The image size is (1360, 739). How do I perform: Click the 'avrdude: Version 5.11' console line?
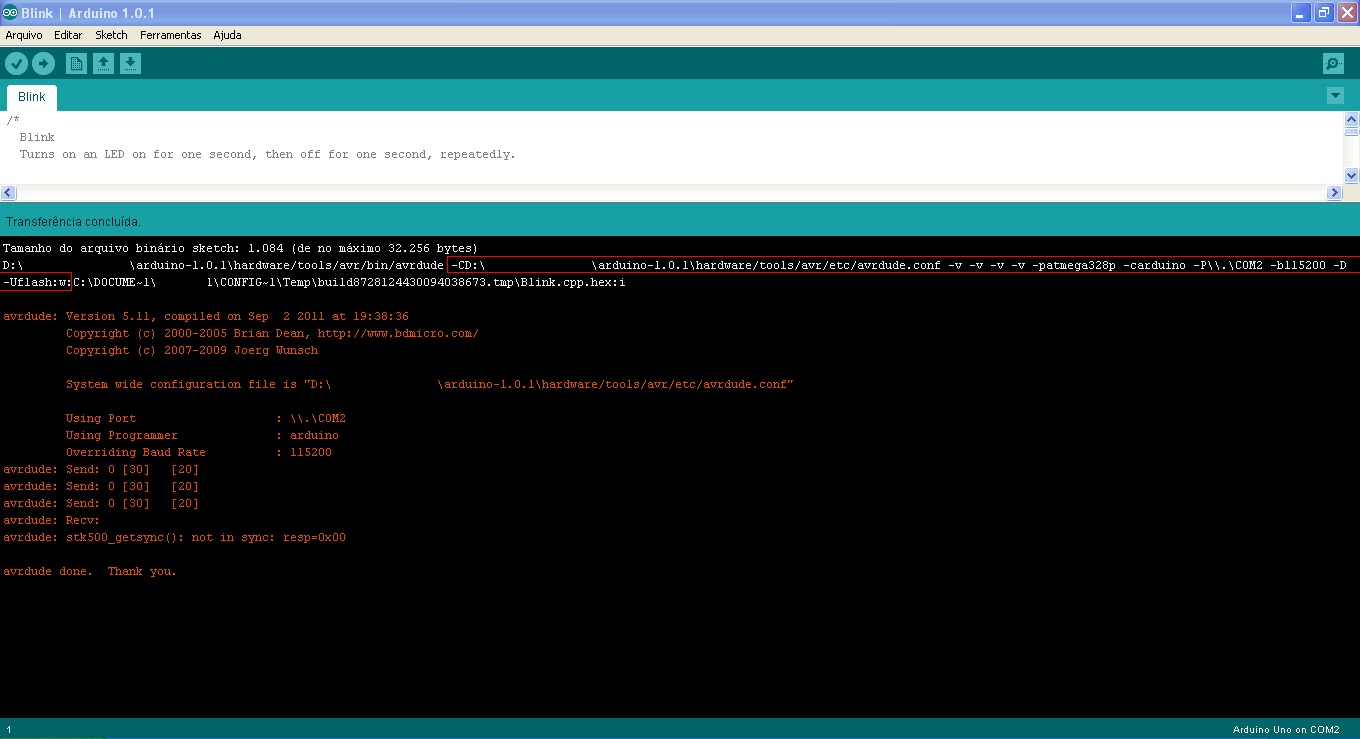206,316
